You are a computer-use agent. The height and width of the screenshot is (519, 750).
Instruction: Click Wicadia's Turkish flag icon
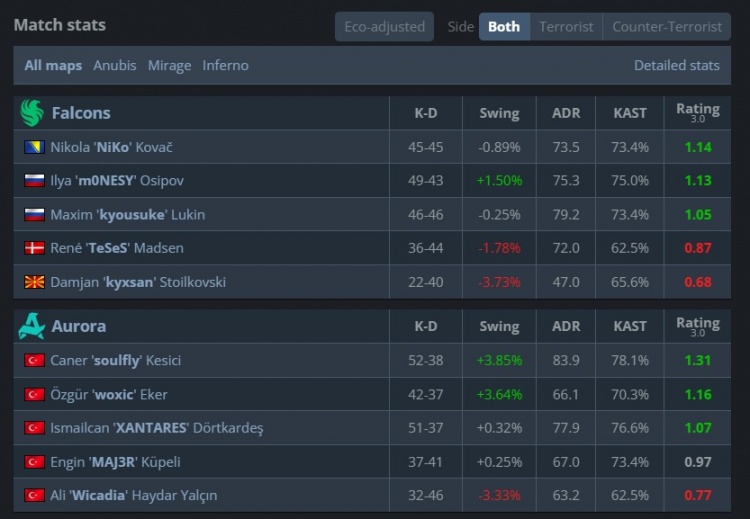tap(34, 495)
